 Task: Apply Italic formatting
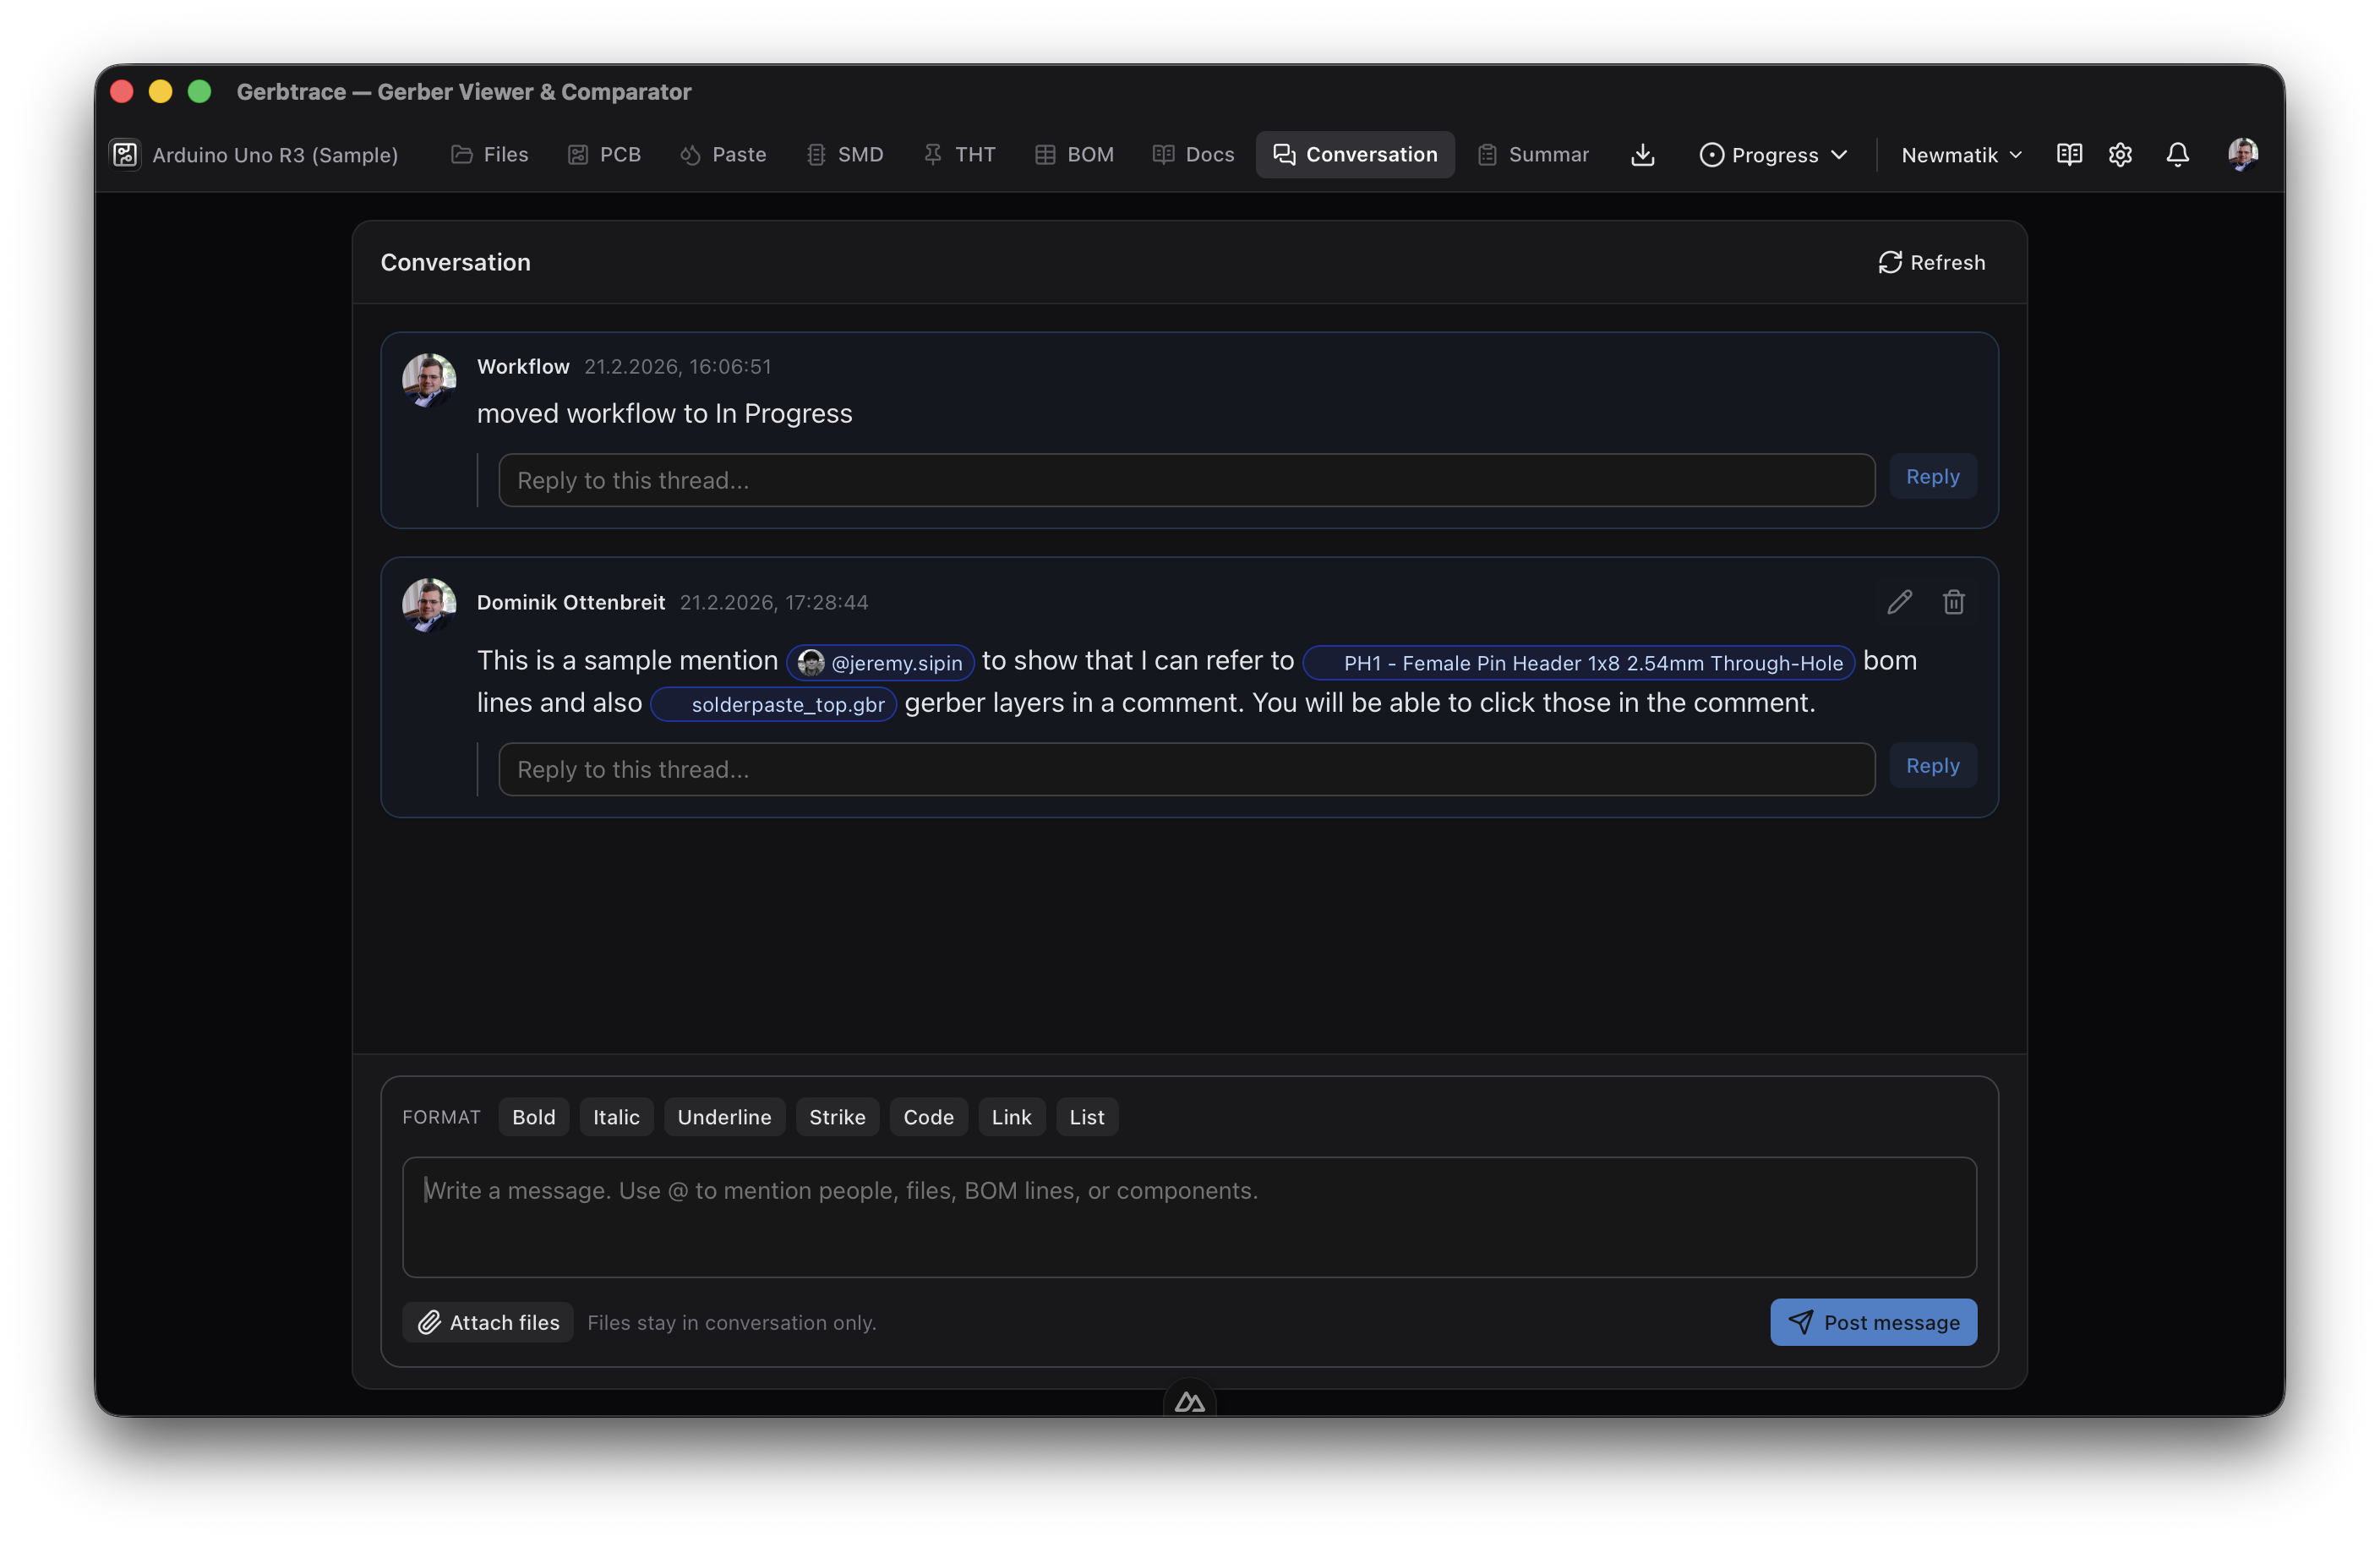point(616,1117)
